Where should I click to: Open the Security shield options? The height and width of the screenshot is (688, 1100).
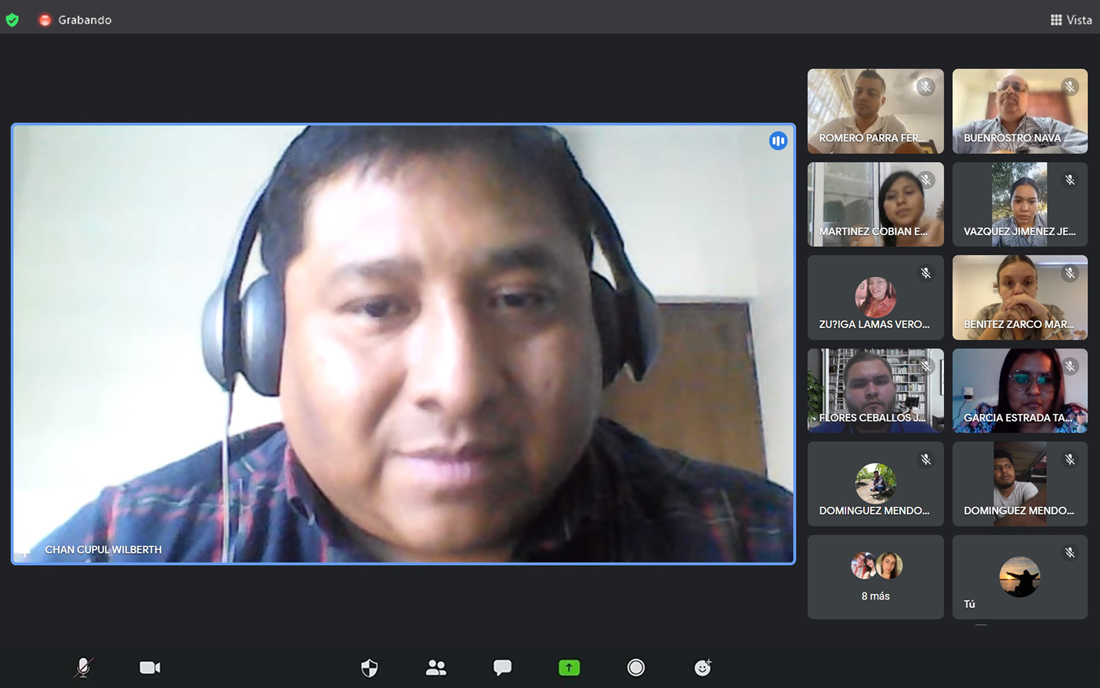pos(369,668)
